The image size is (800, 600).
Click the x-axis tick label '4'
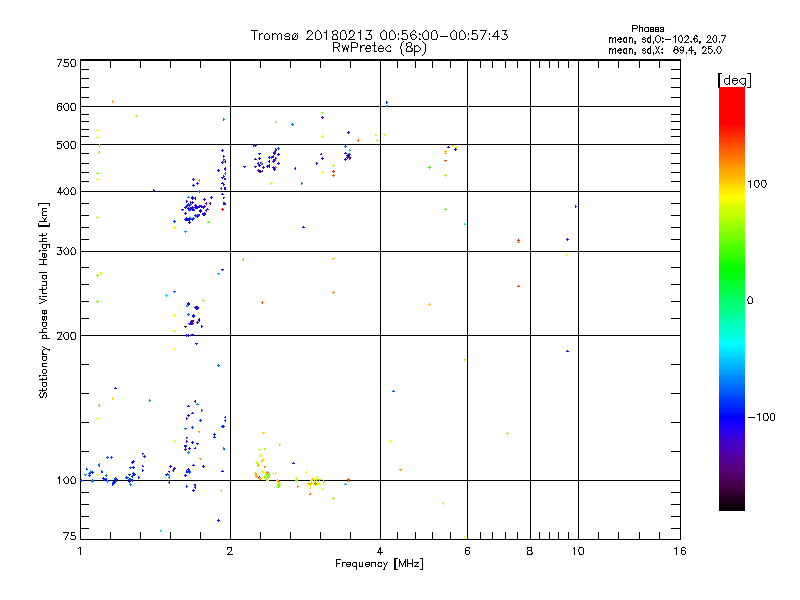tap(380, 551)
